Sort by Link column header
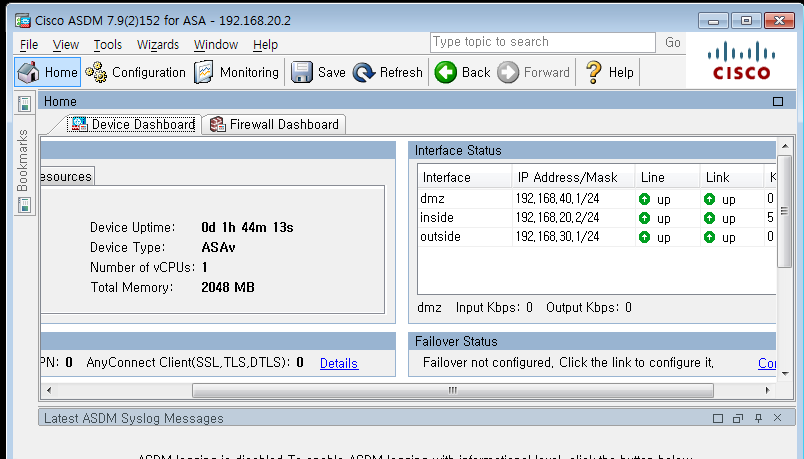Image resolution: width=804 pixels, height=459 pixels. [x=732, y=177]
